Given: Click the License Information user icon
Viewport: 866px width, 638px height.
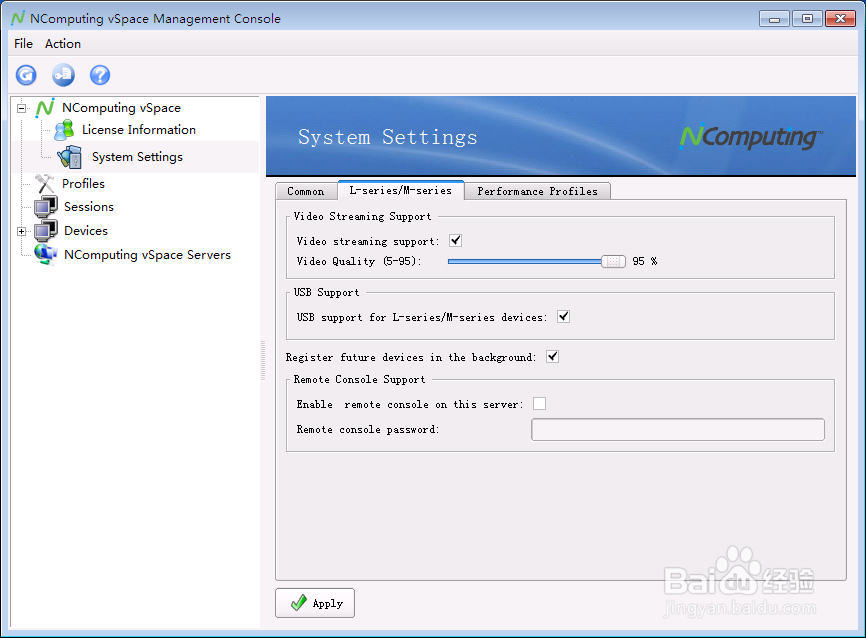Looking at the screenshot, I should (x=64, y=130).
